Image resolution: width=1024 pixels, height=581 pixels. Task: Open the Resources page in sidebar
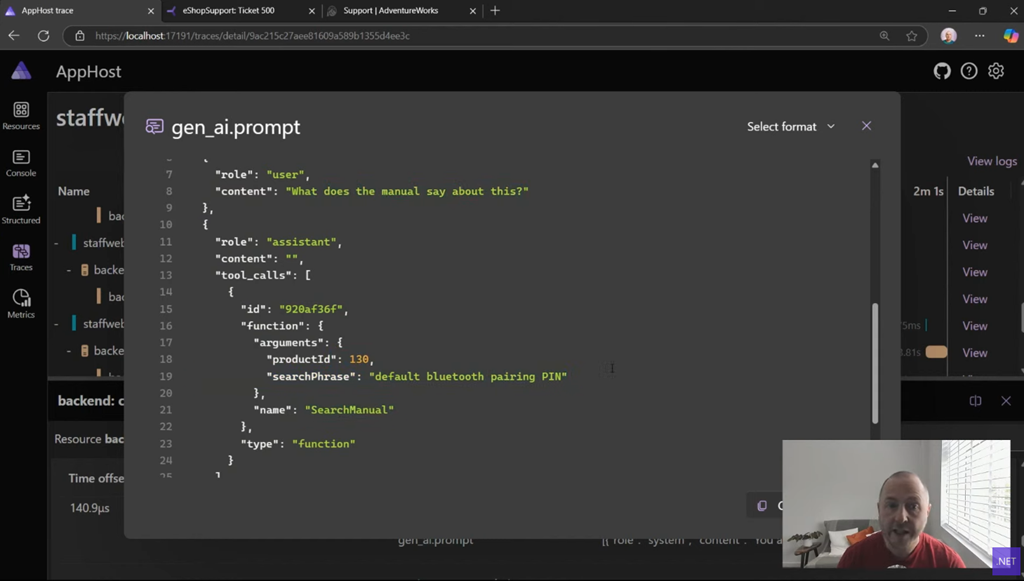21,115
